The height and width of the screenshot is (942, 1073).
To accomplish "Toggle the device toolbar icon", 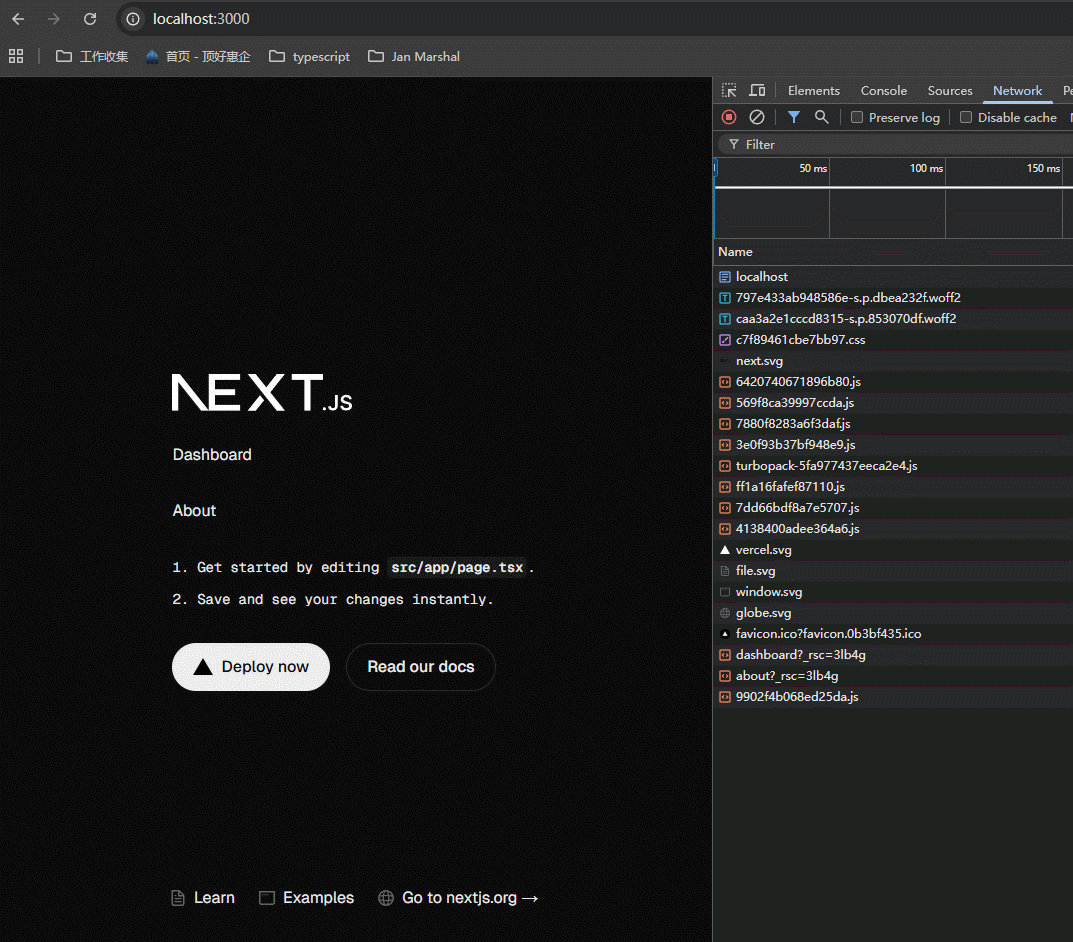I will (x=757, y=90).
